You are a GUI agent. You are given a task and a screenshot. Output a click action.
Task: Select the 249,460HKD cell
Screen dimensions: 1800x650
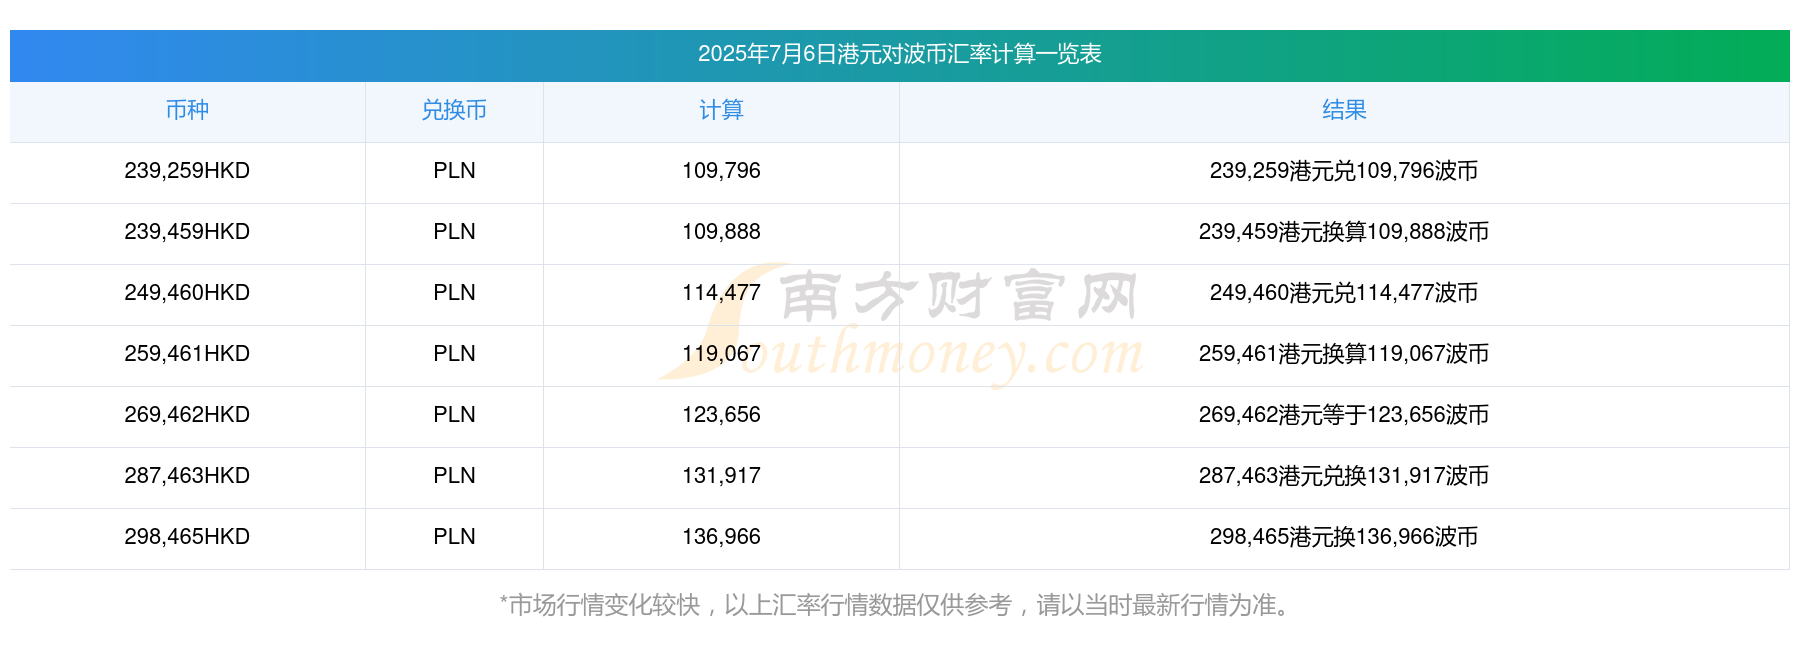[x=187, y=293]
